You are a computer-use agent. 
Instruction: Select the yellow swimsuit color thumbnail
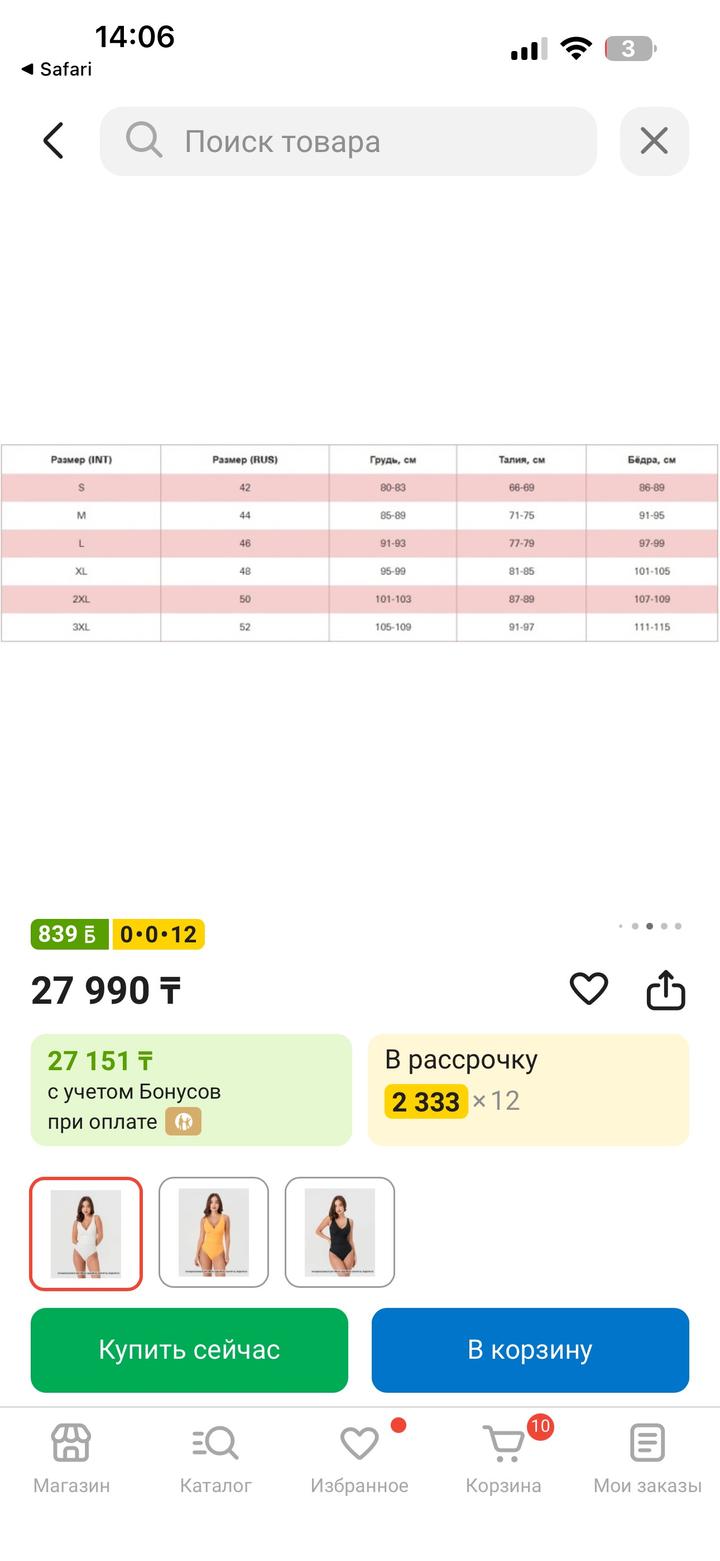click(213, 1233)
